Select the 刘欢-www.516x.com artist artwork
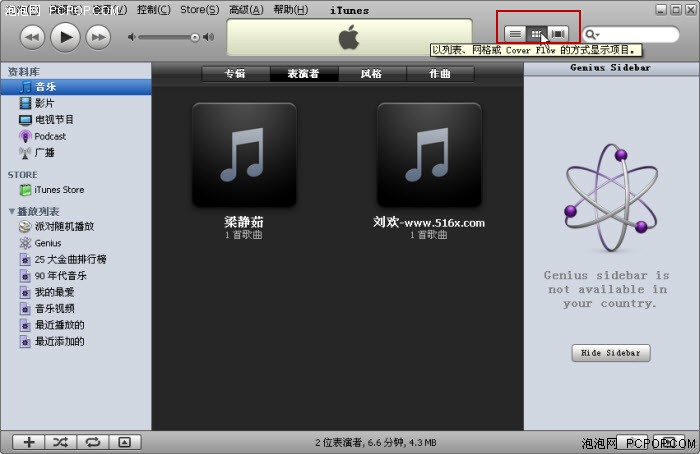Image resolution: width=700 pixels, height=454 pixels. 429,155
